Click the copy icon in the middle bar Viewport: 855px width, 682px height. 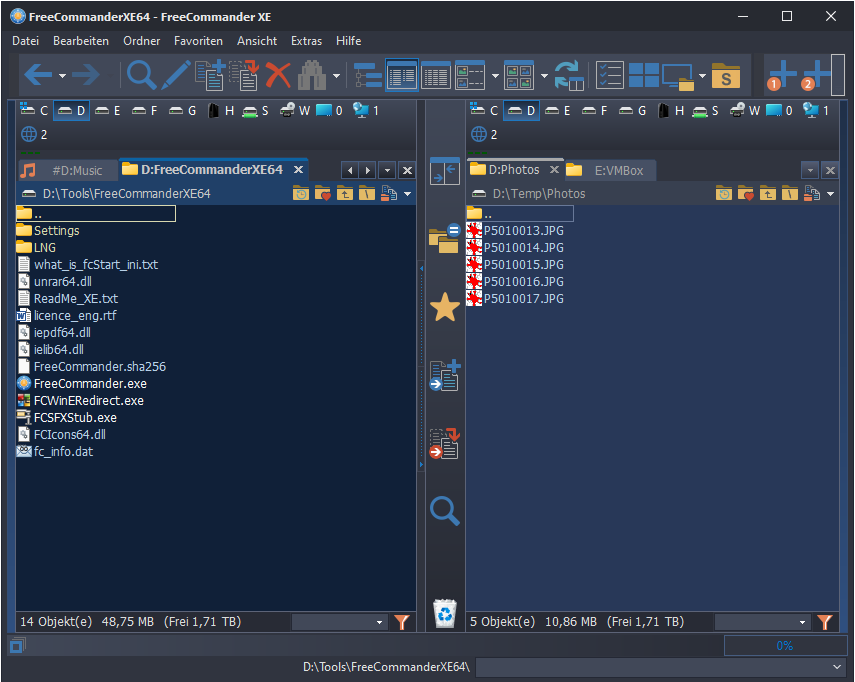[x=445, y=375]
